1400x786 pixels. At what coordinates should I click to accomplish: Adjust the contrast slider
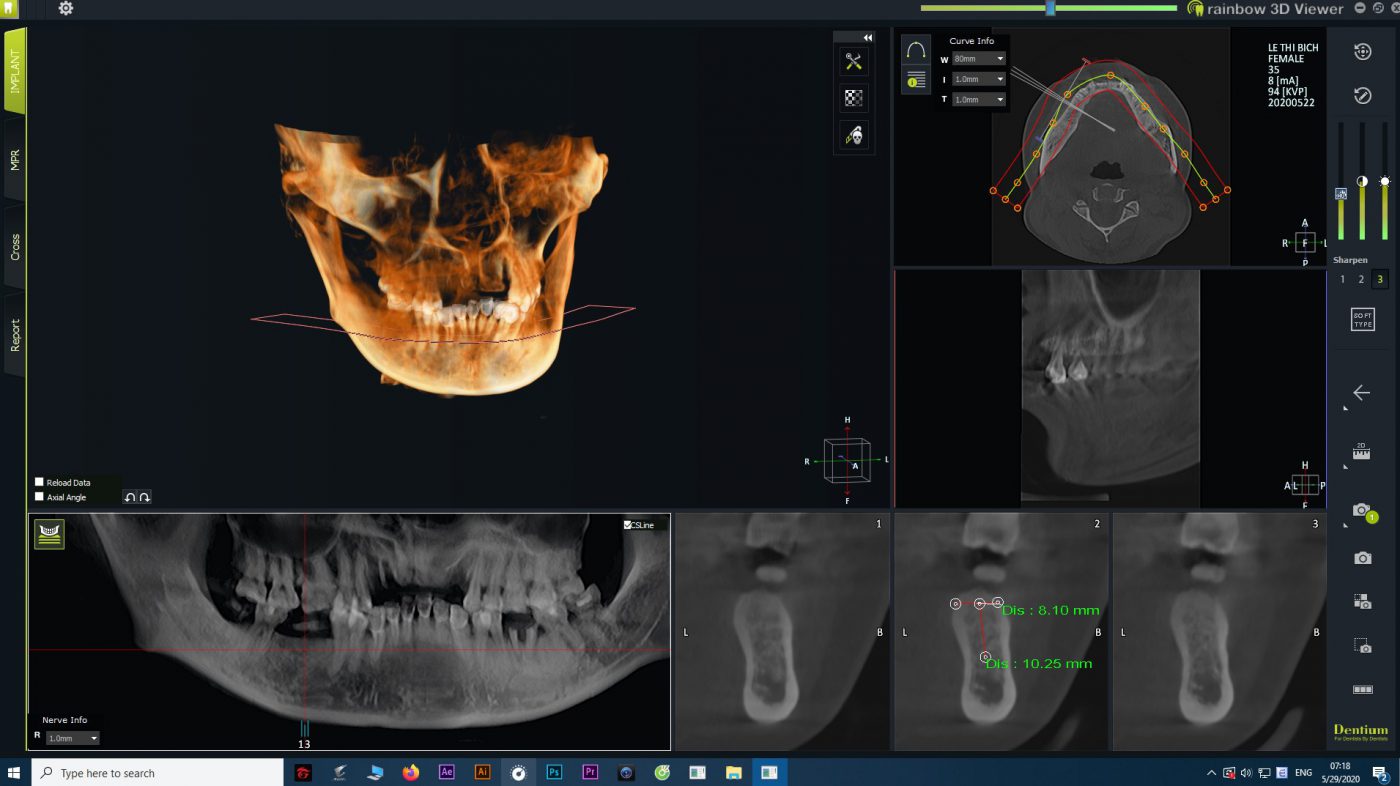click(x=1362, y=182)
